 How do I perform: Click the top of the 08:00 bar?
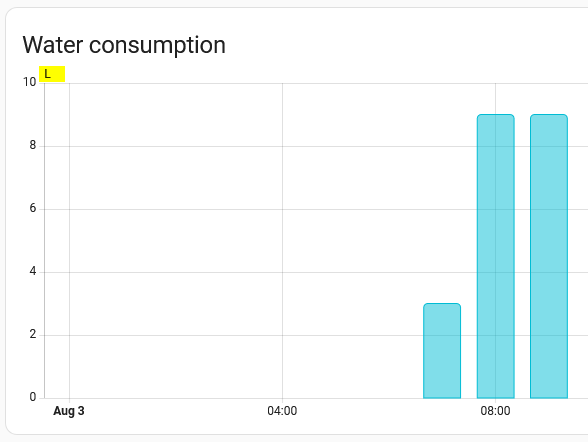click(x=496, y=117)
